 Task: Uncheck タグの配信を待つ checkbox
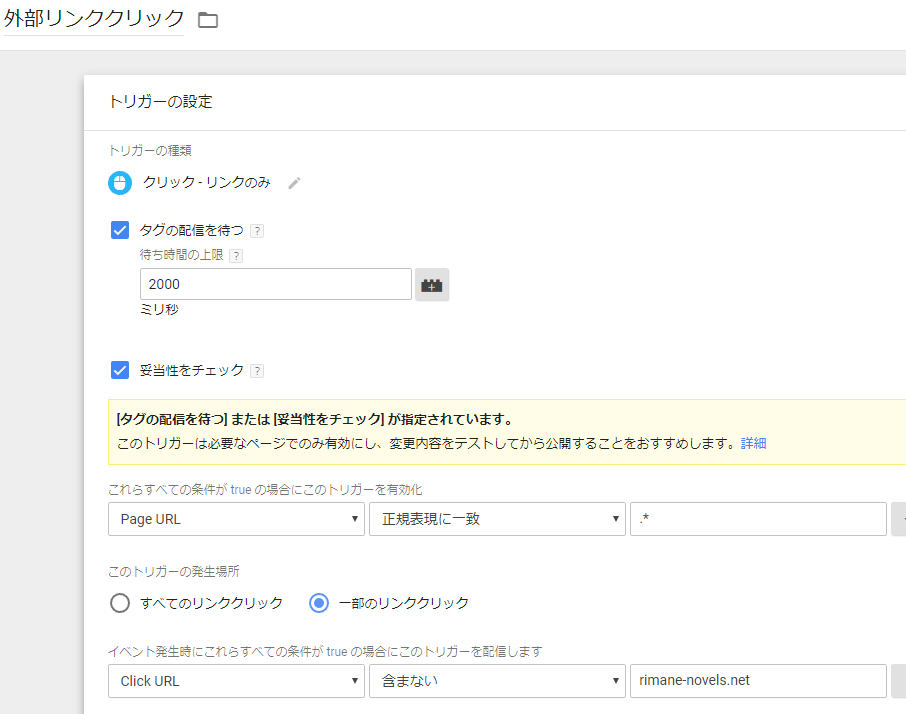coord(120,230)
